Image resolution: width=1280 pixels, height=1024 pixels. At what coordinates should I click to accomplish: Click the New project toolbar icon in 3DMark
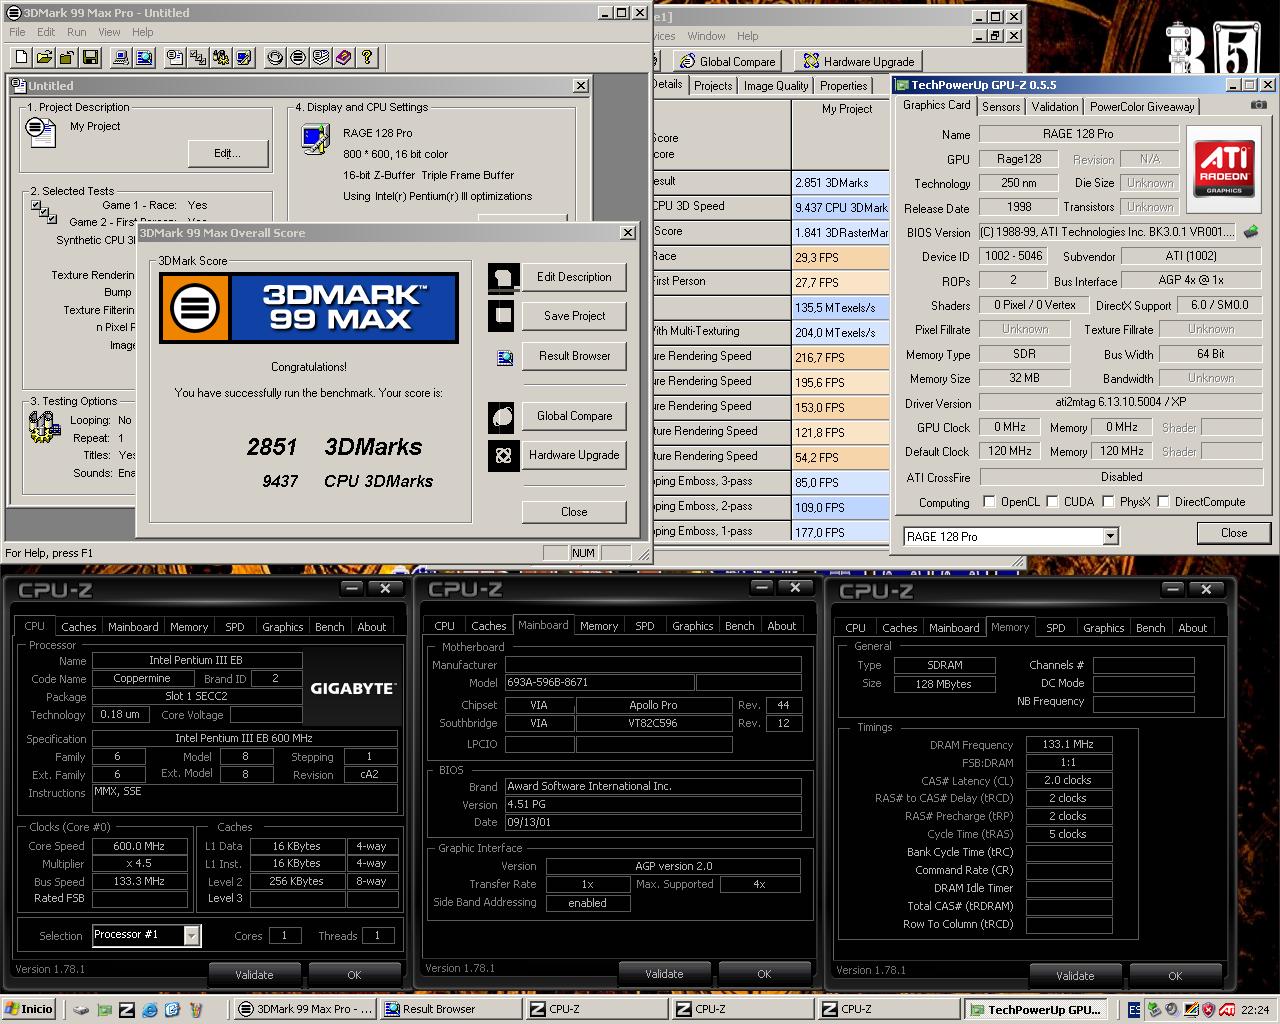21,57
